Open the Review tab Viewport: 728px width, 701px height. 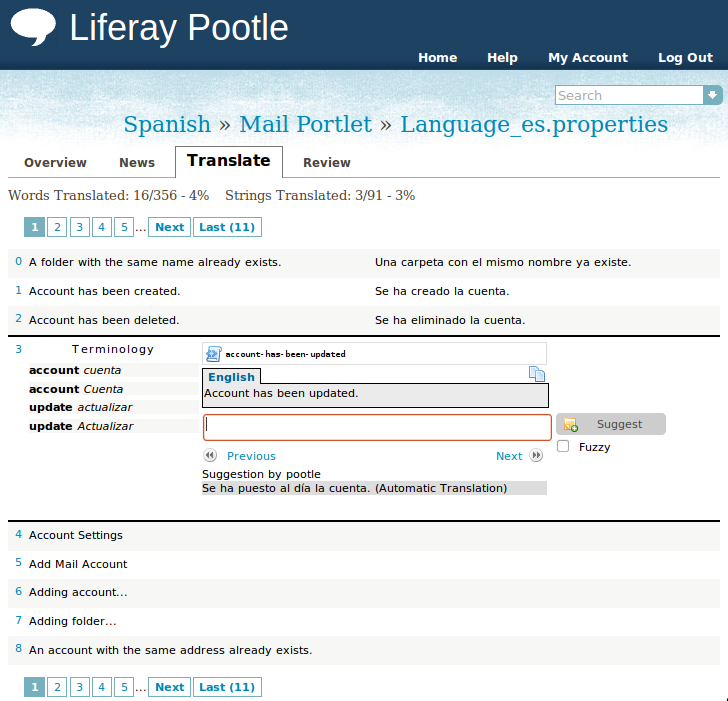(327, 162)
